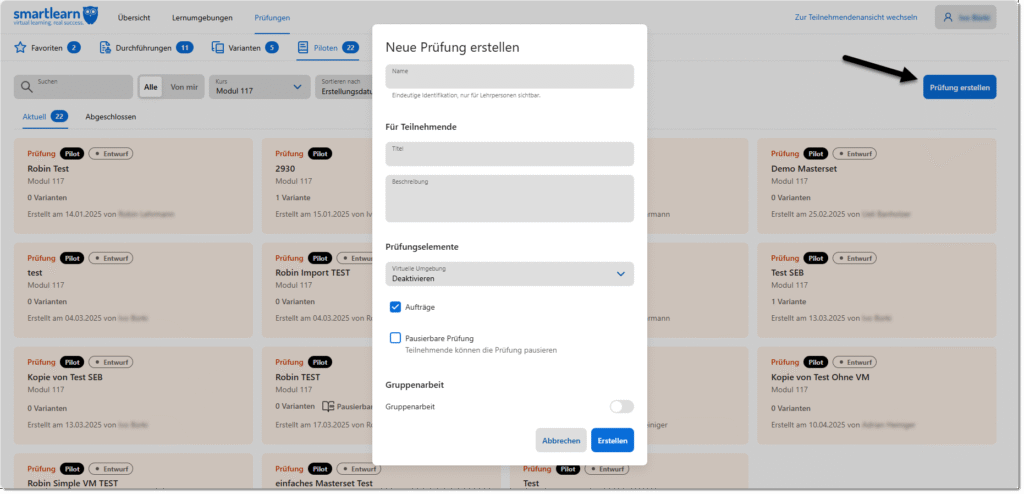This screenshot has width=1024, height=494.
Task: Click the Erstellen button in dialog
Action: pos(612,440)
